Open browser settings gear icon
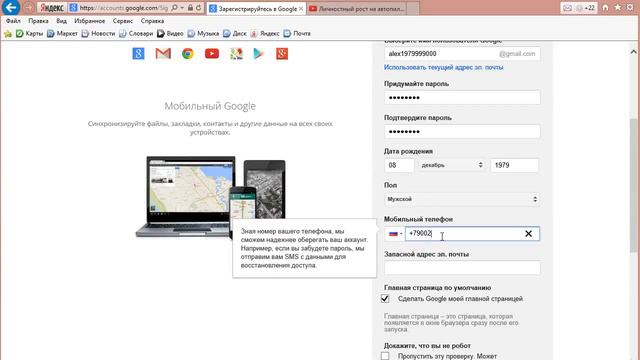This screenshot has height=360, width=640. click(630, 8)
